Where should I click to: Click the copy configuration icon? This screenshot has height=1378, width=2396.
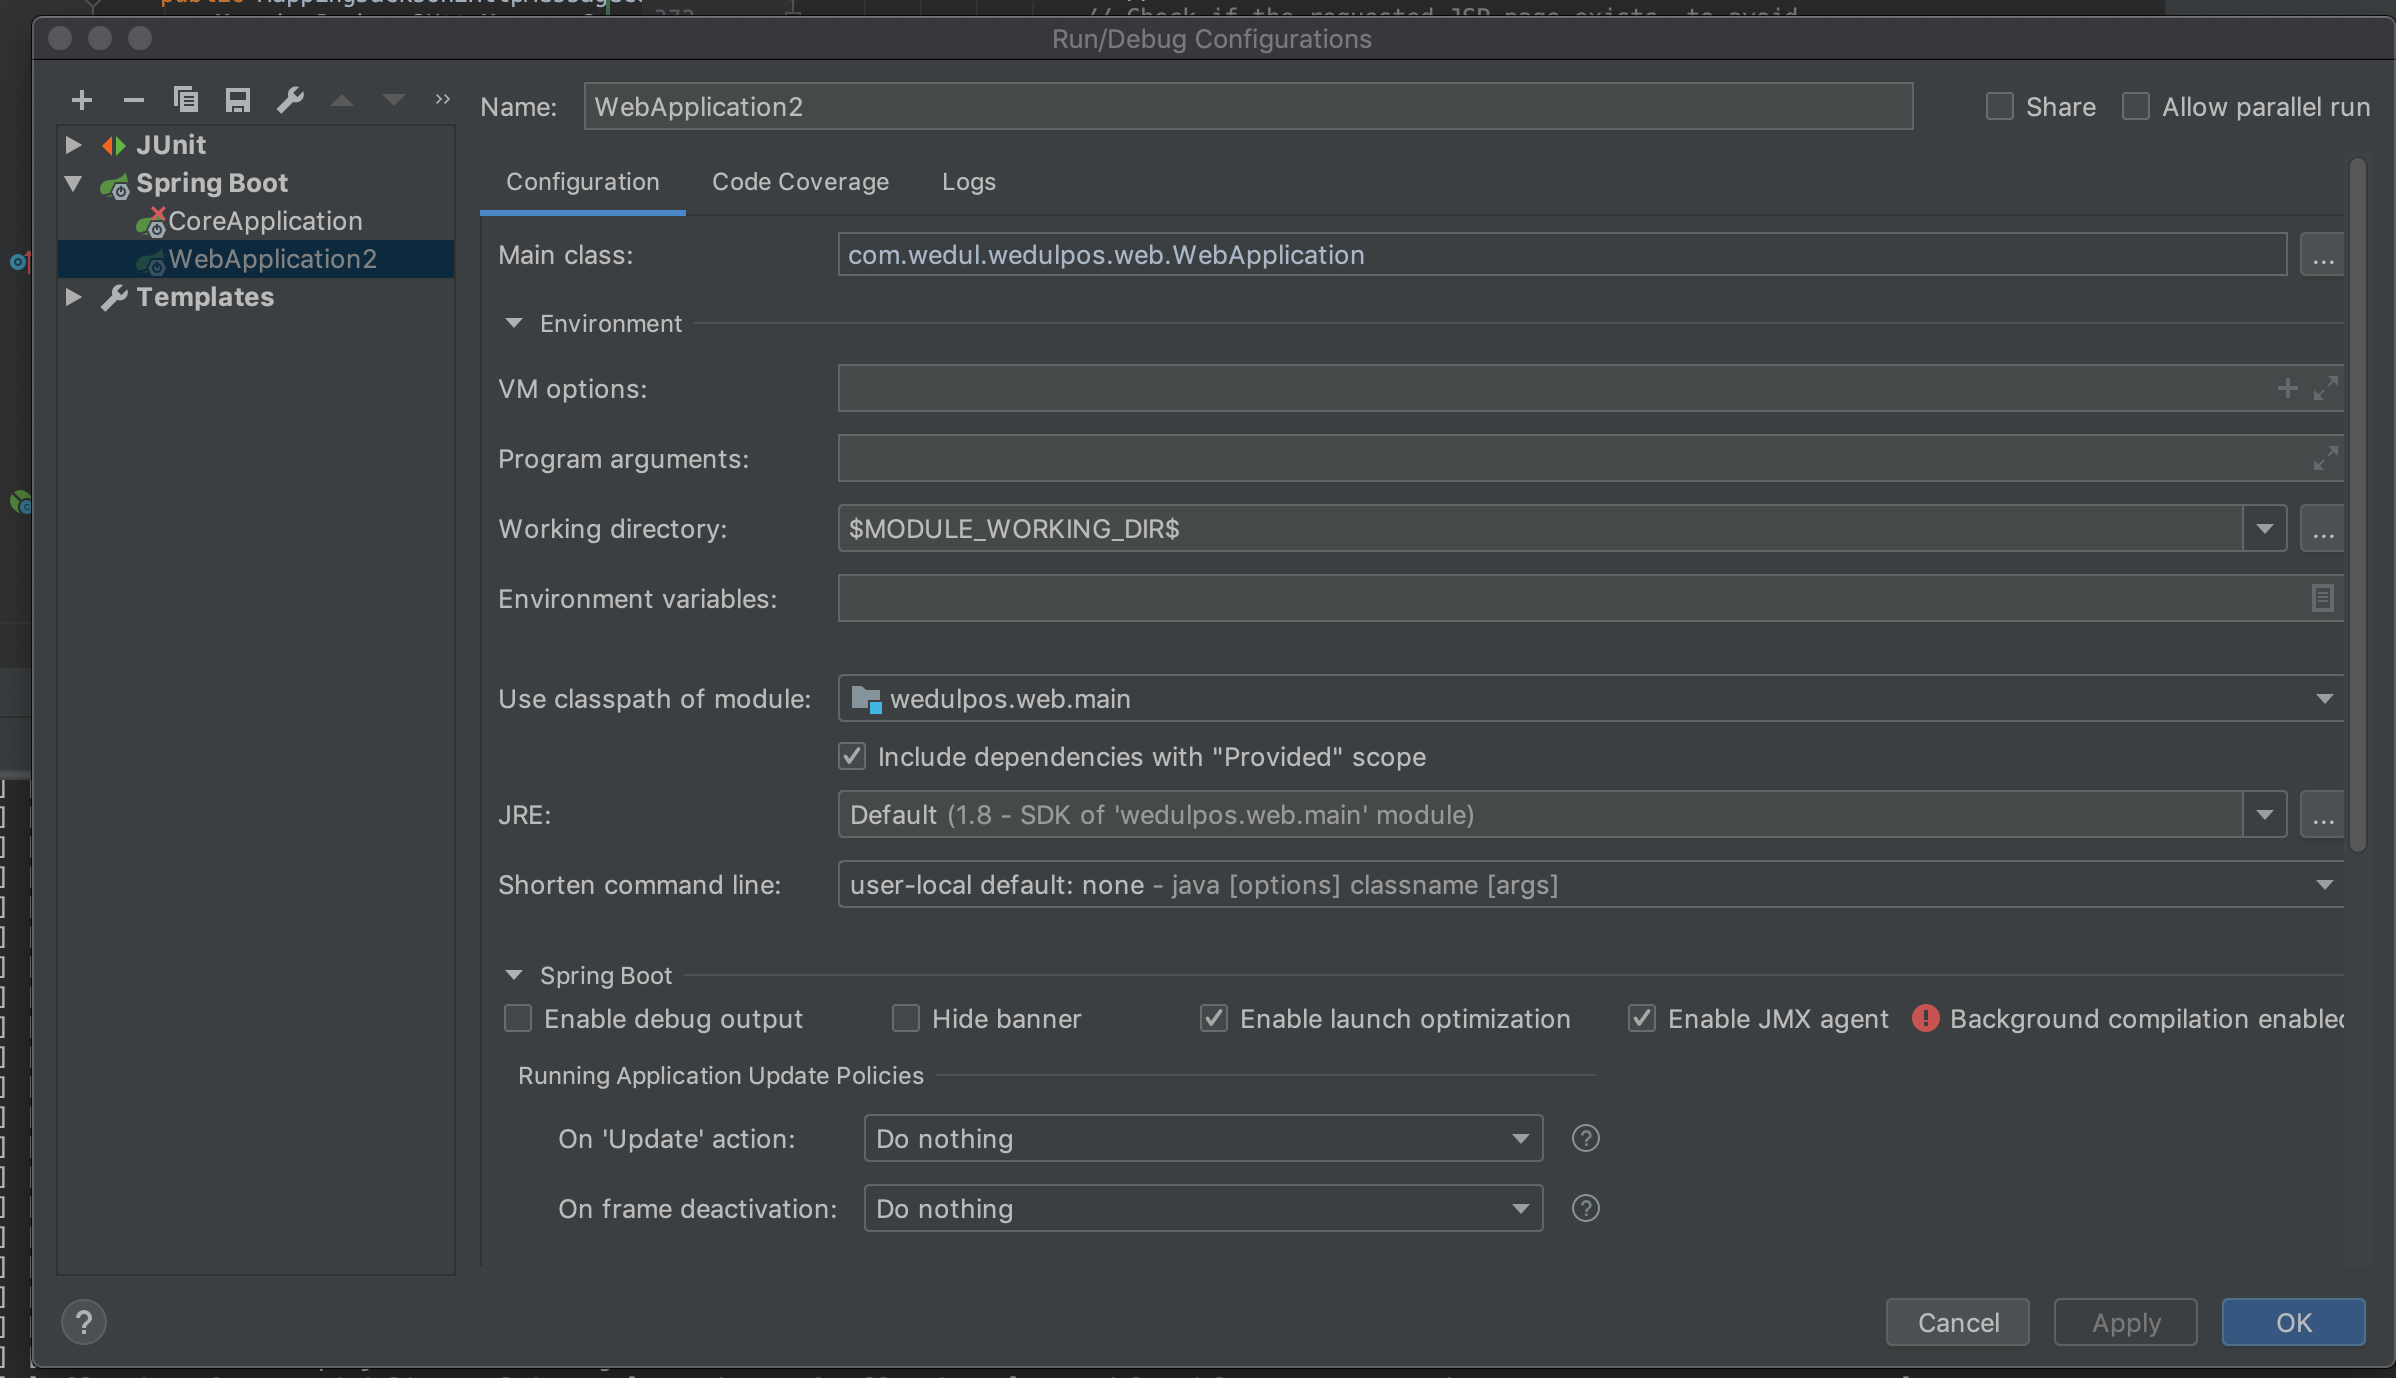pos(186,100)
